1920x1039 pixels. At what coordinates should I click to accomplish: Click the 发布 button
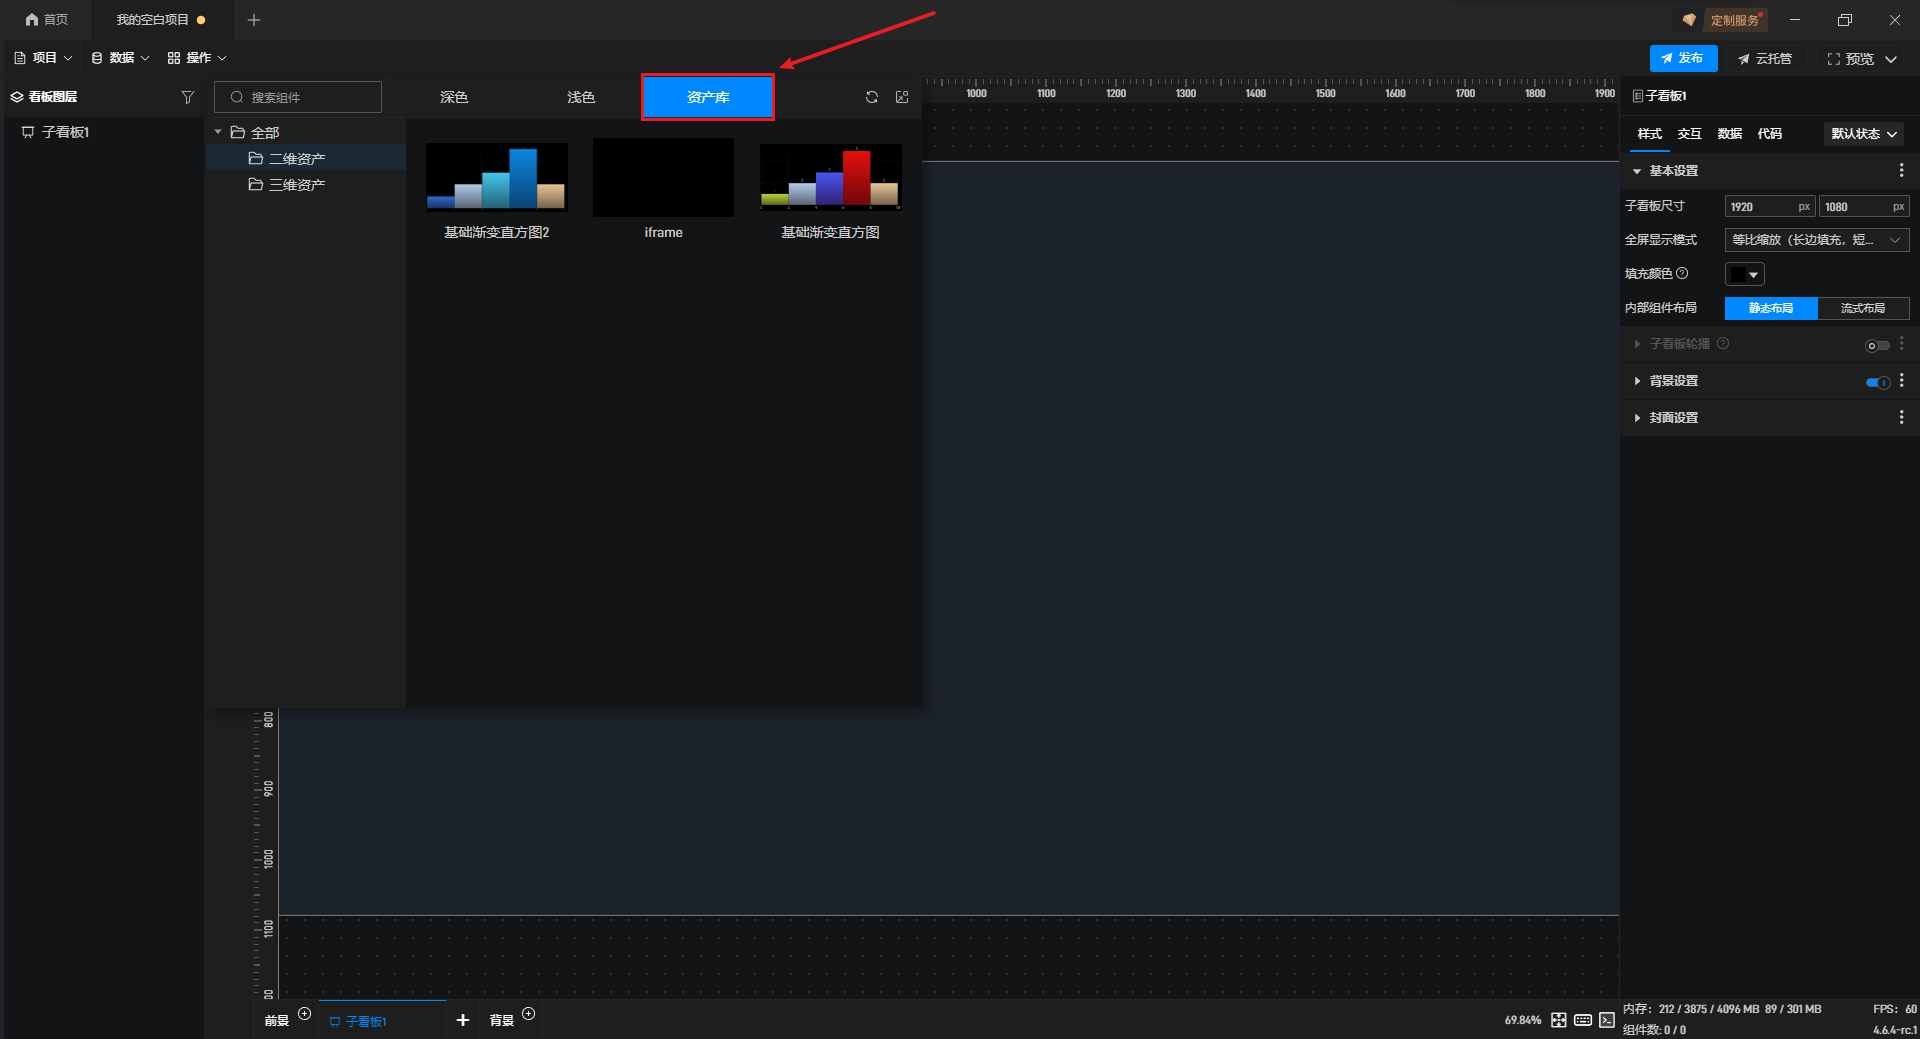[1683, 58]
